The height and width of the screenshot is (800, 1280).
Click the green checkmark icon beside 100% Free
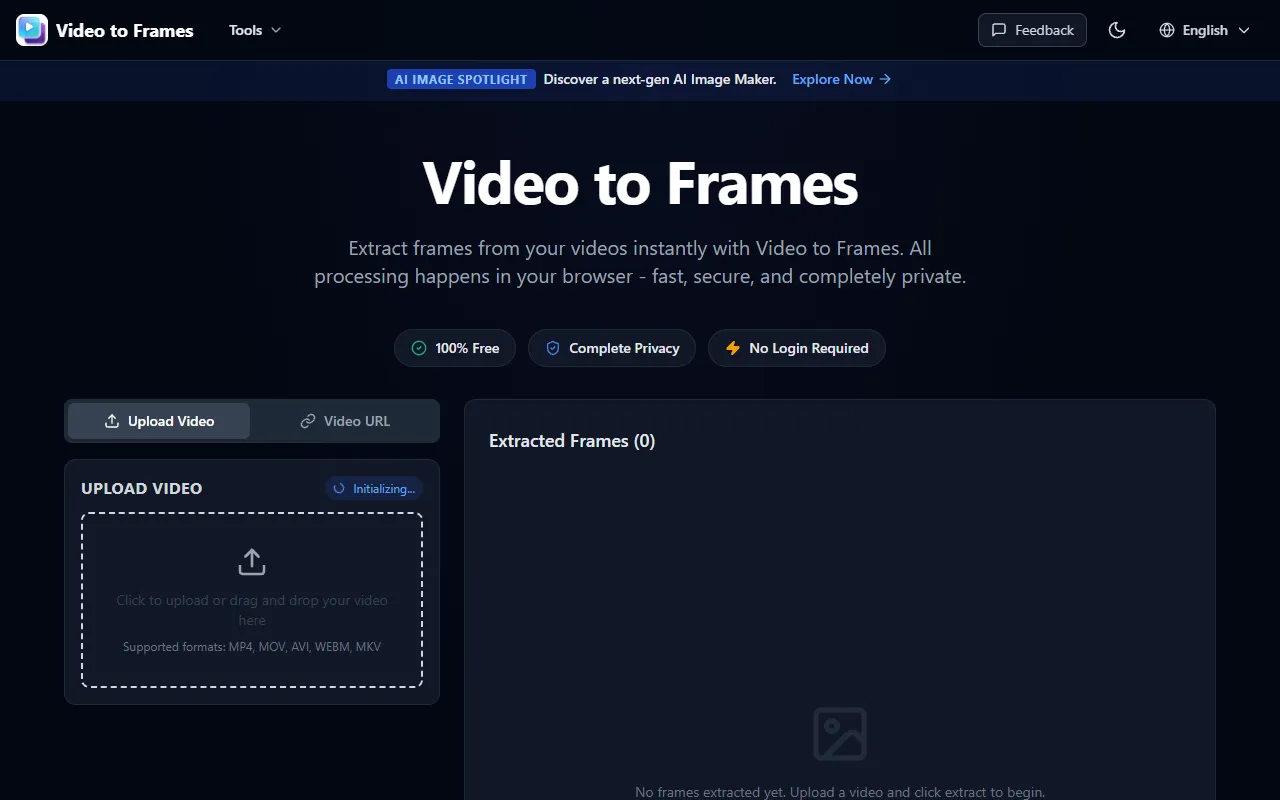[419, 348]
